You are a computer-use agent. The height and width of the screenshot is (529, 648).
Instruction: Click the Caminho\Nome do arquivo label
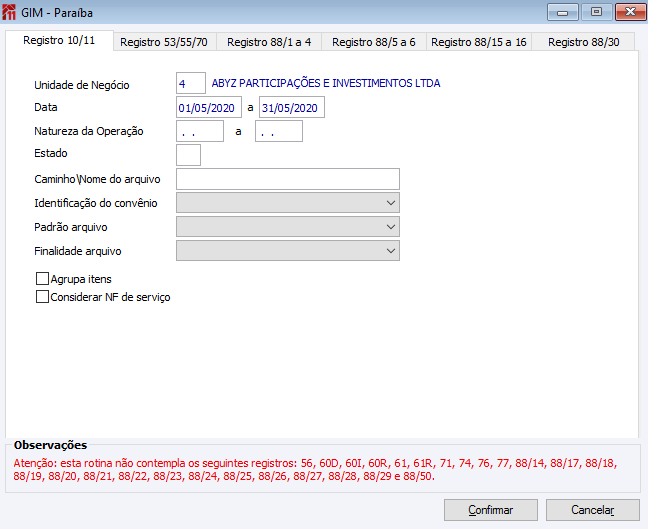[98, 179]
